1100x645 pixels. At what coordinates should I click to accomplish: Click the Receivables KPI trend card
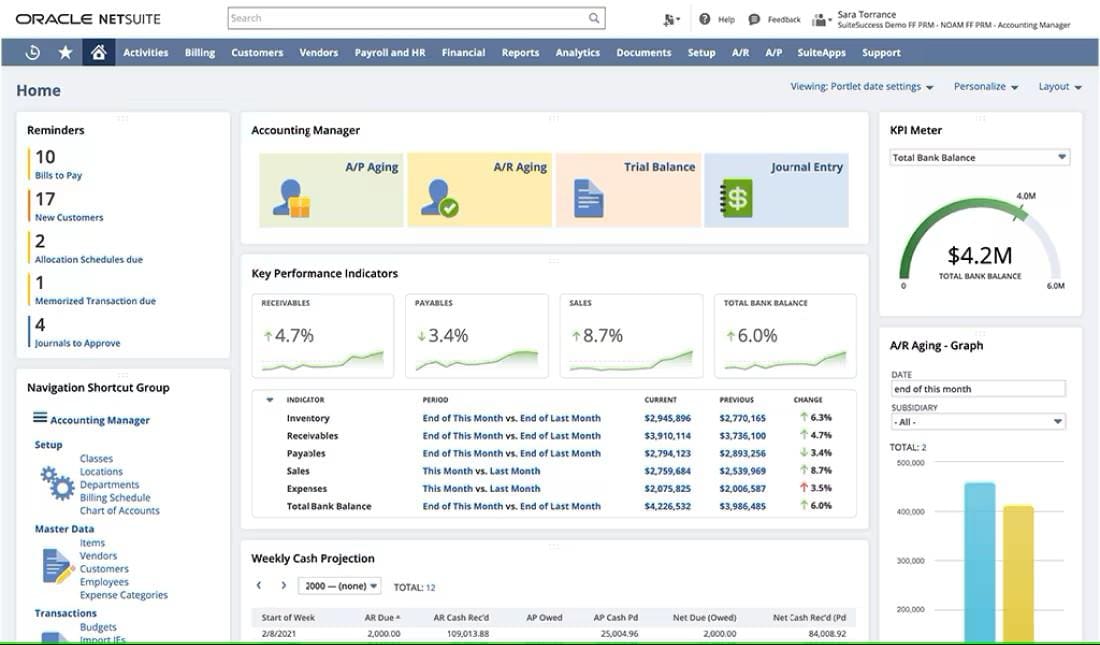[323, 335]
